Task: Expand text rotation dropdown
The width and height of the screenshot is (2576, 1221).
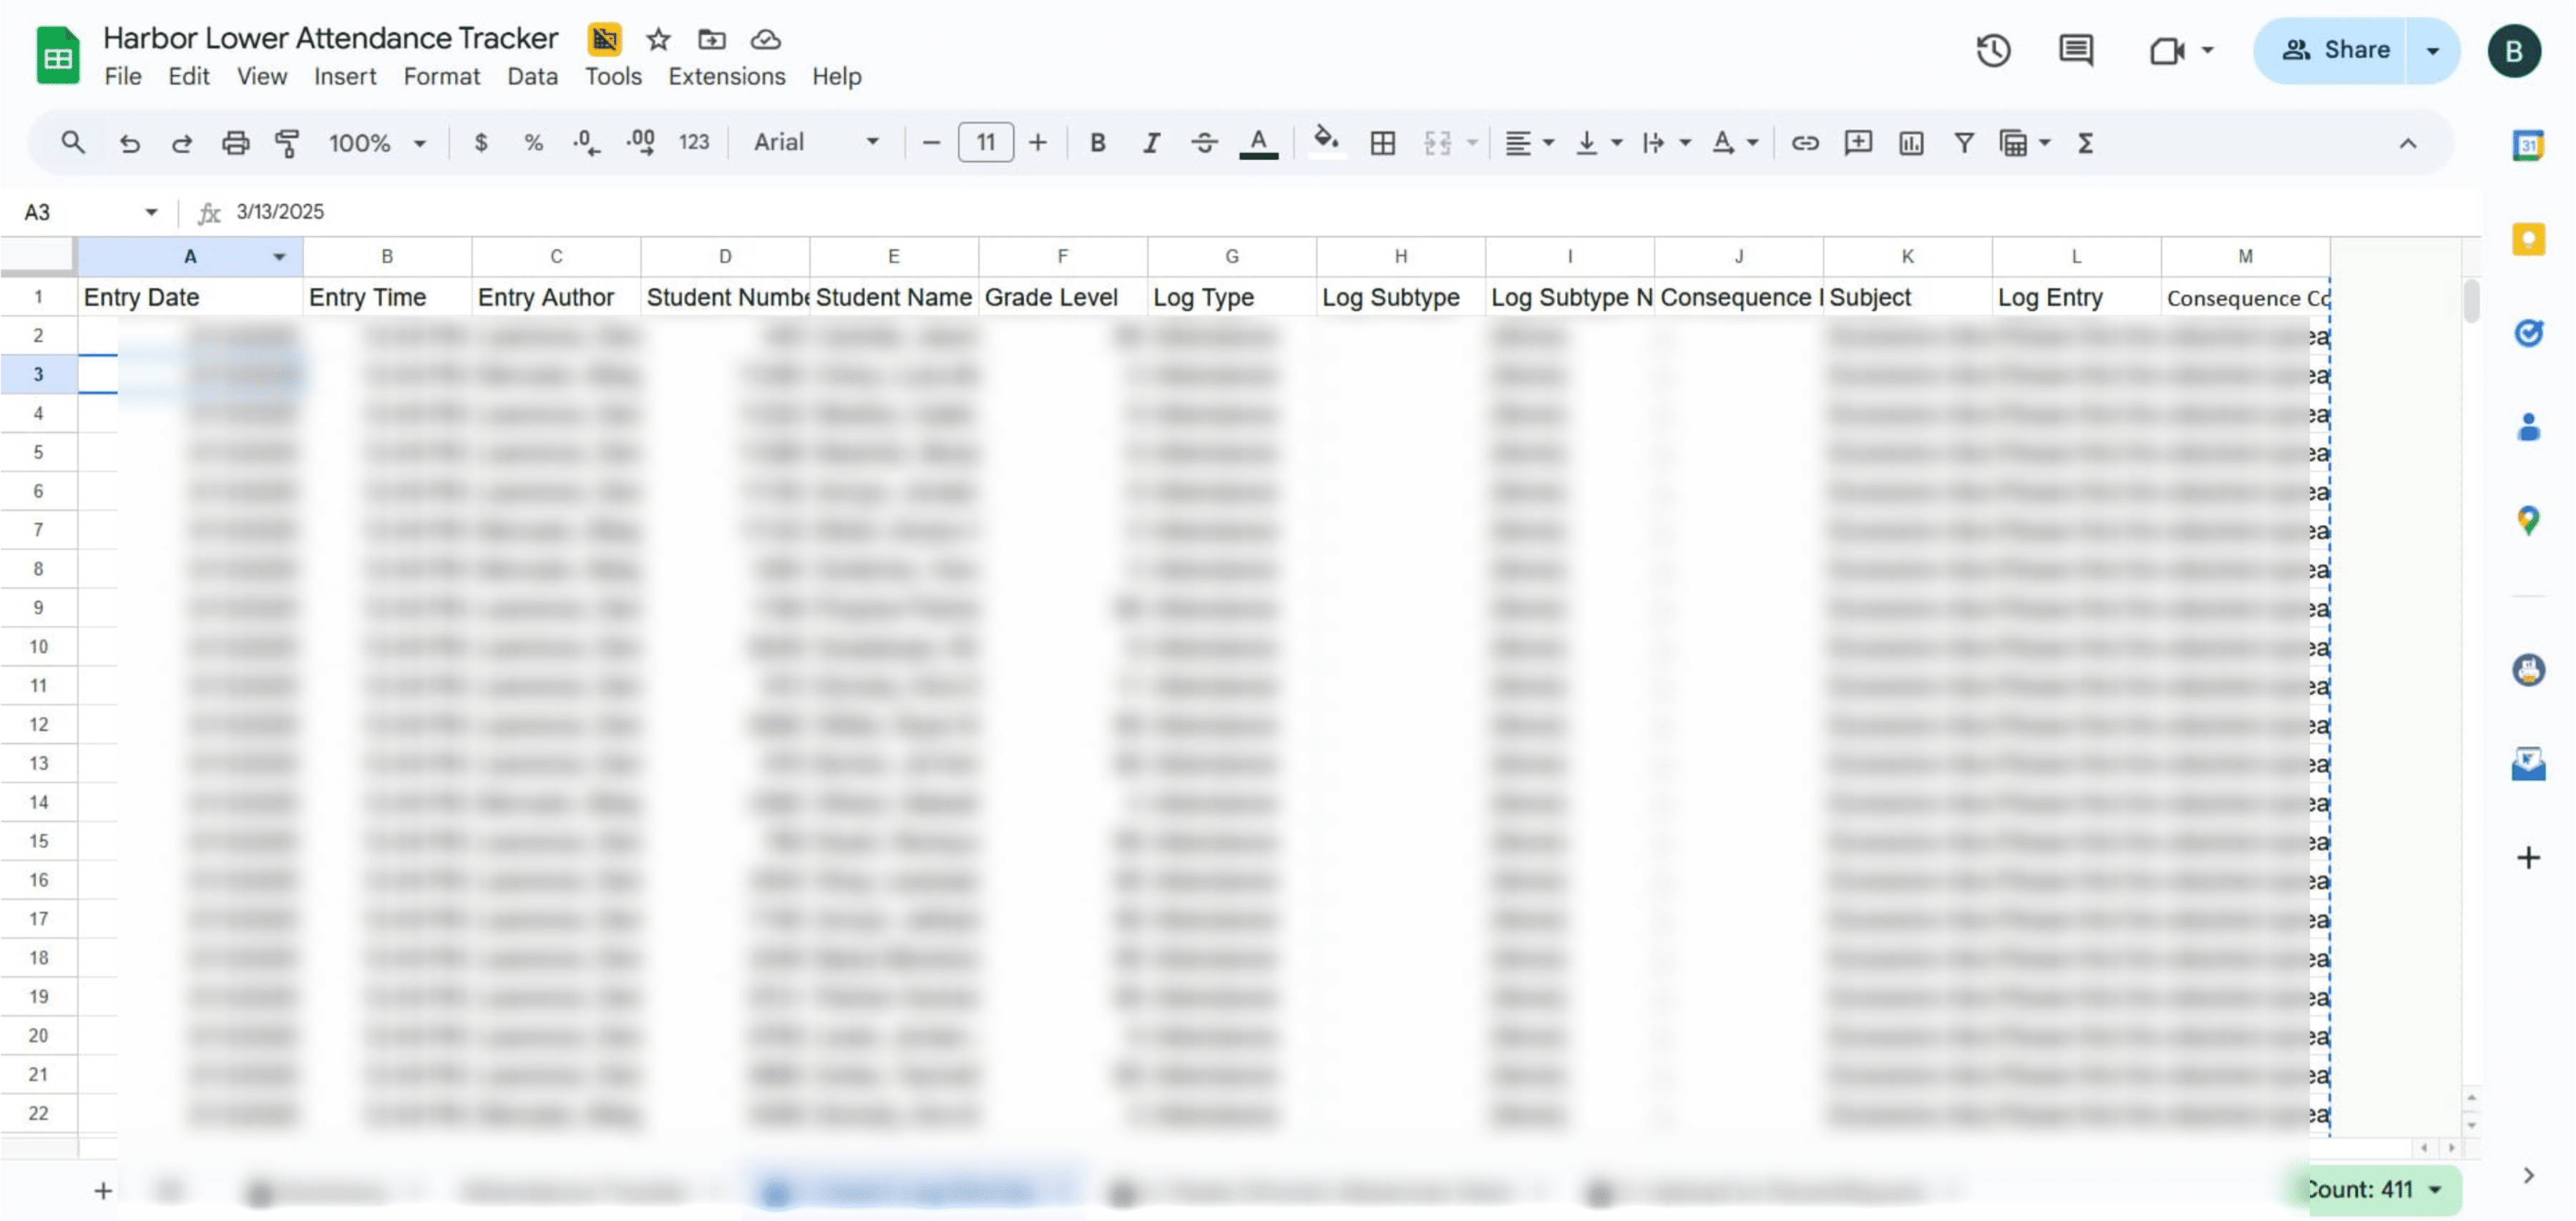Action: coord(1752,143)
